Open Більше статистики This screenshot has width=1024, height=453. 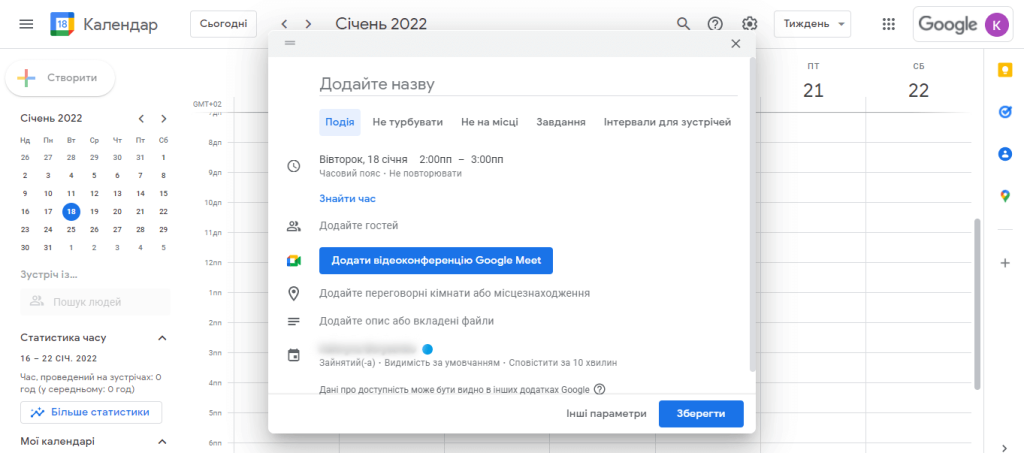91,413
